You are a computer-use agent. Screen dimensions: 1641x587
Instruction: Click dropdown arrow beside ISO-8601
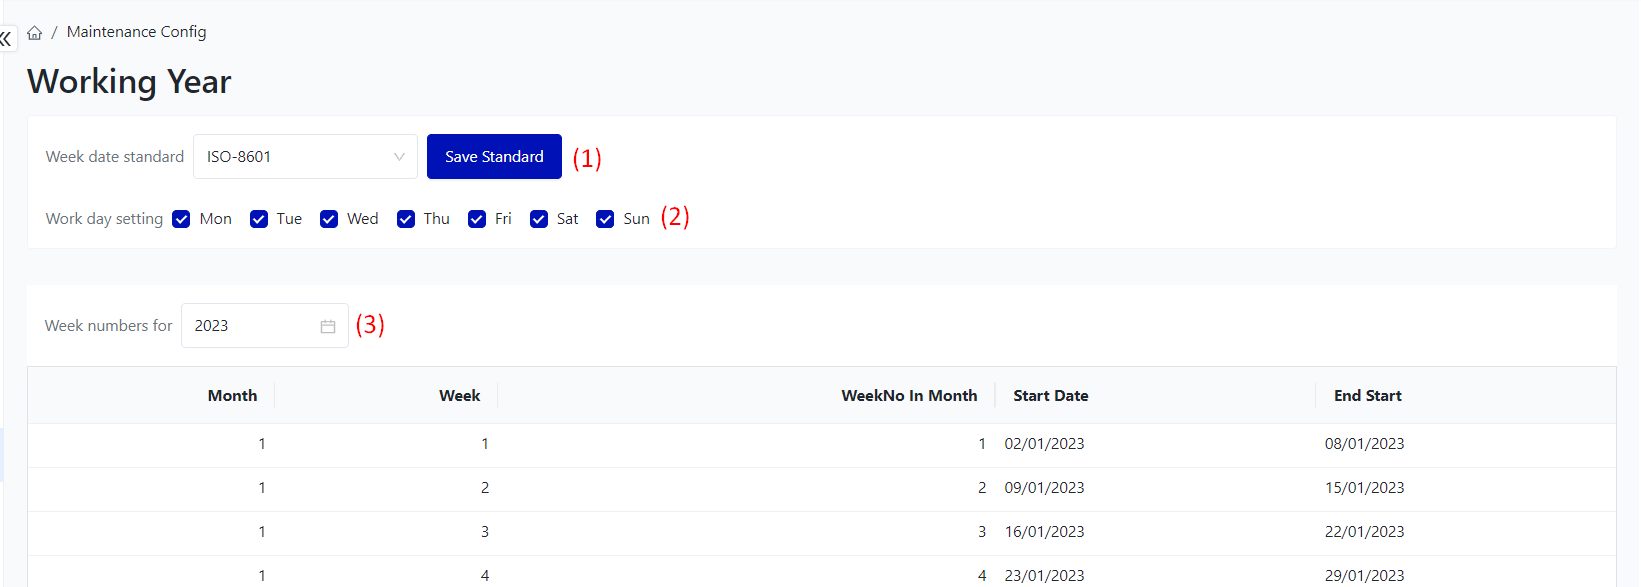(399, 157)
